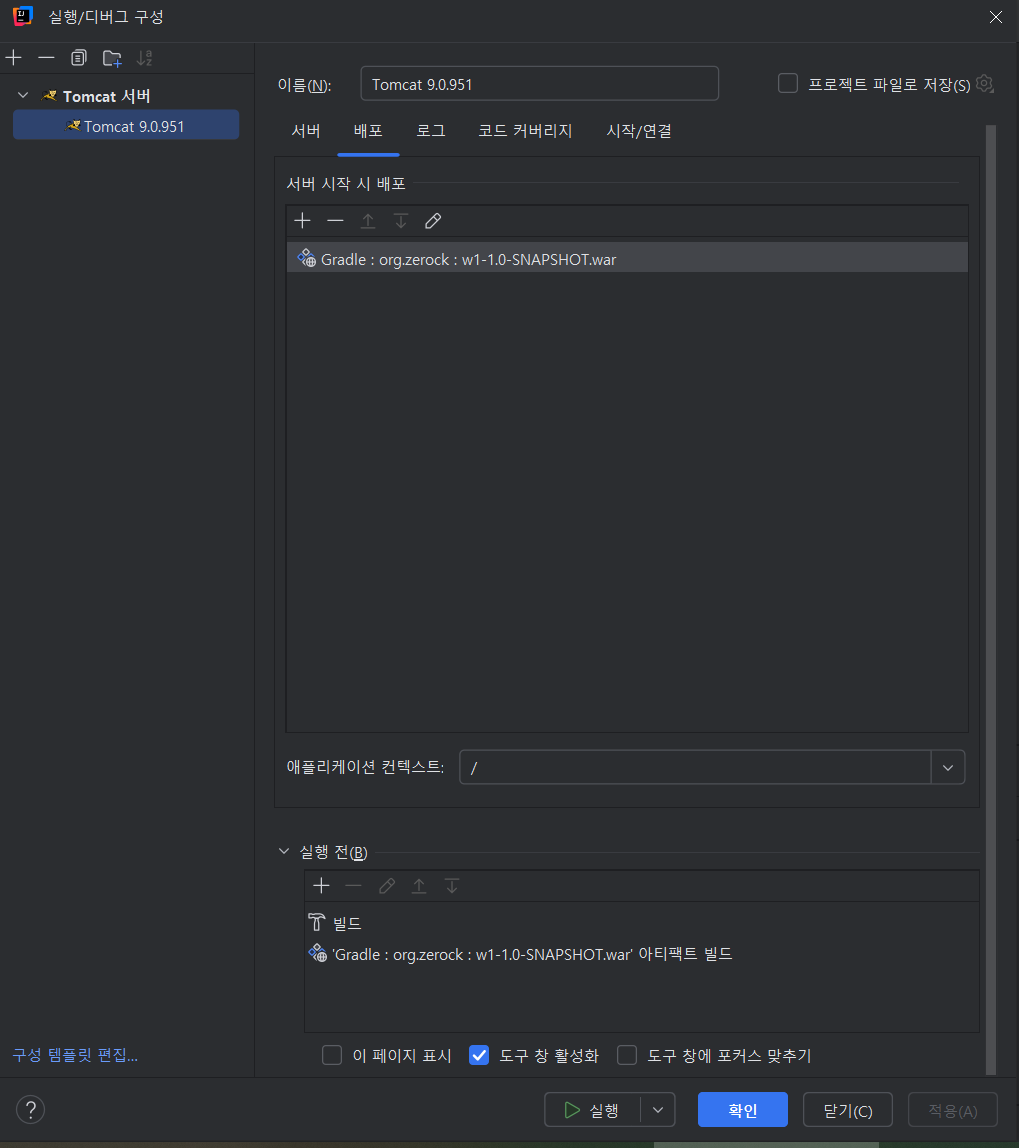Sort configurations alphabetically
The width and height of the screenshot is (1019, 1148).
pyautogui.click(x=145, y=58)
